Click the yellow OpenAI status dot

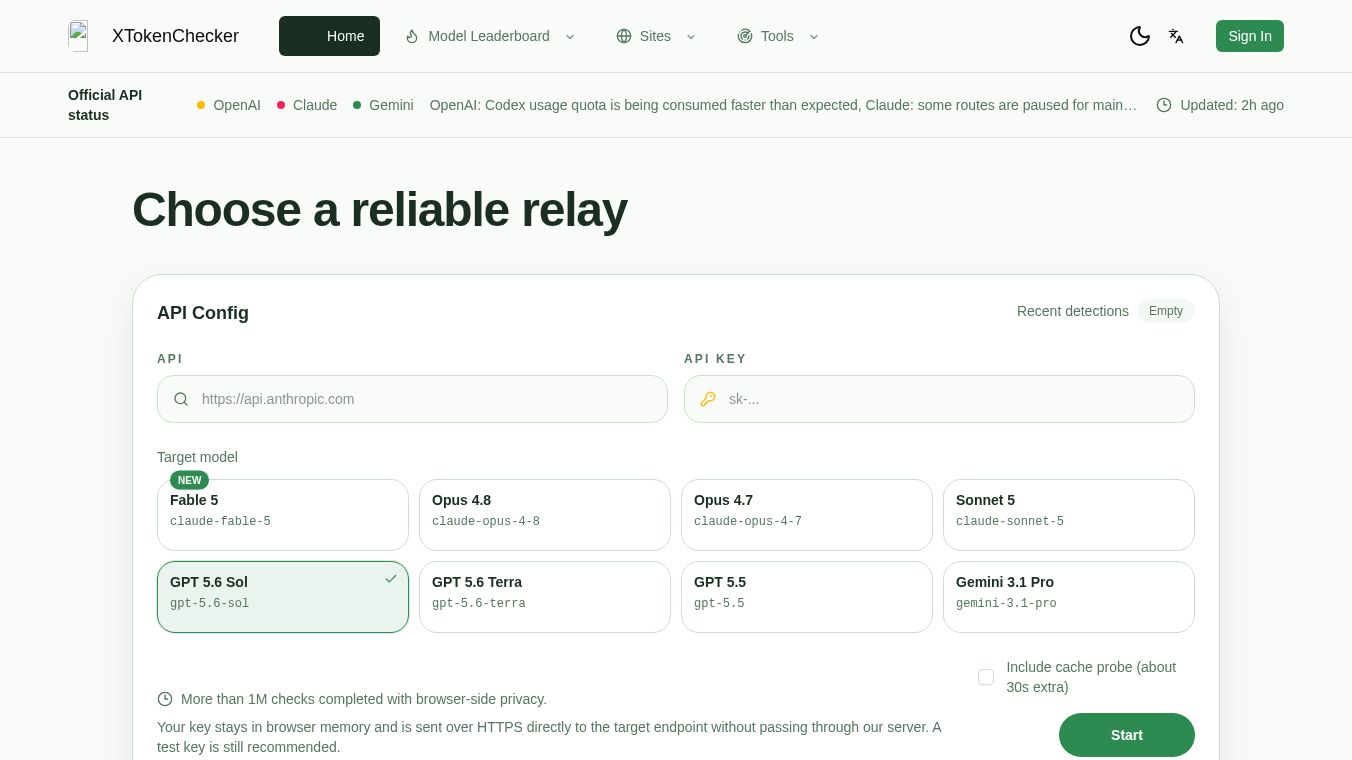click(x=201, y=105)
